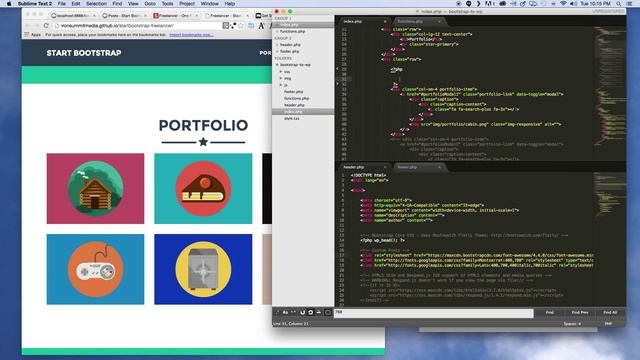Open the cake portfolio thumbnail
The height and width of the screenshot is (360, 640).
coord(203,189)
